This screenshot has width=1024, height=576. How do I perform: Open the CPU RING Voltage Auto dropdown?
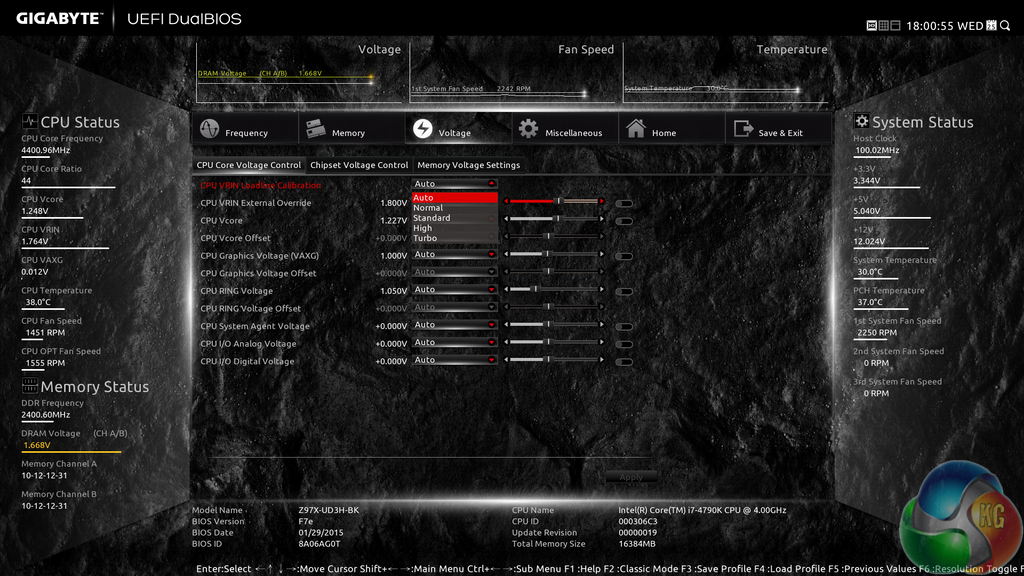[455, 289]
